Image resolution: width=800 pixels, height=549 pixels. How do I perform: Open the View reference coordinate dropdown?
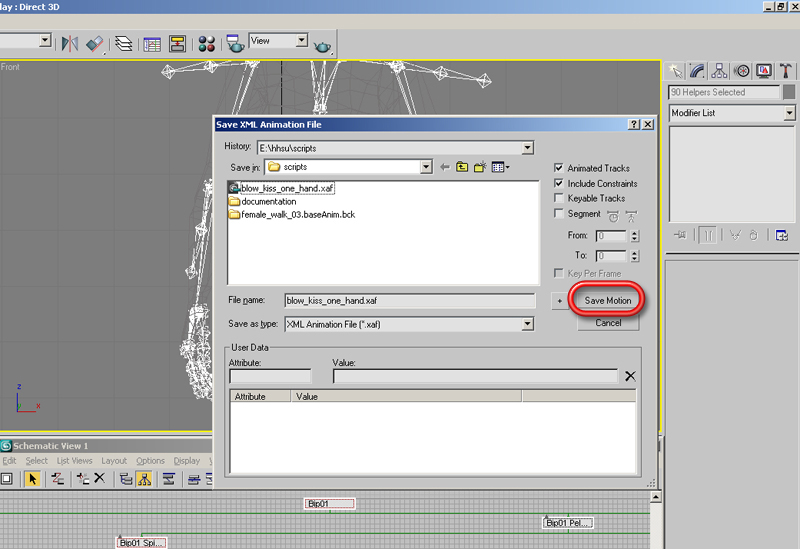point(302,40)
